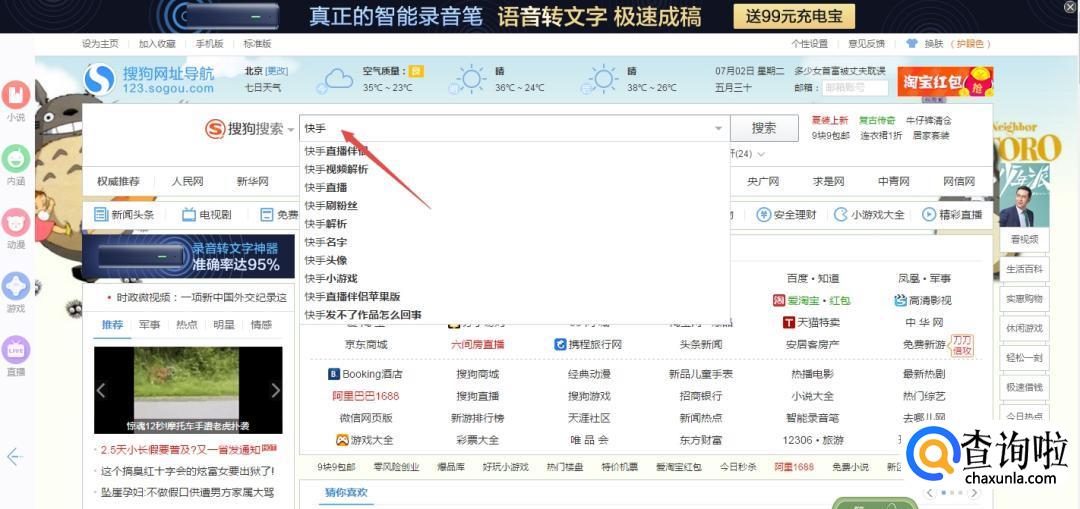Click the cloudy weather icon
1080x509 pixels.
coord(335,81)
